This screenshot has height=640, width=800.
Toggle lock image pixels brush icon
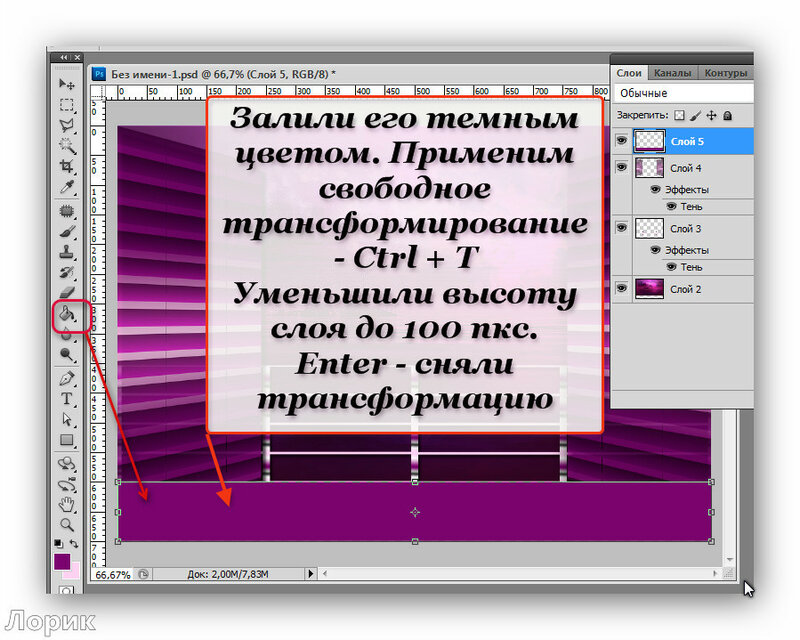(x=695, y=116)
